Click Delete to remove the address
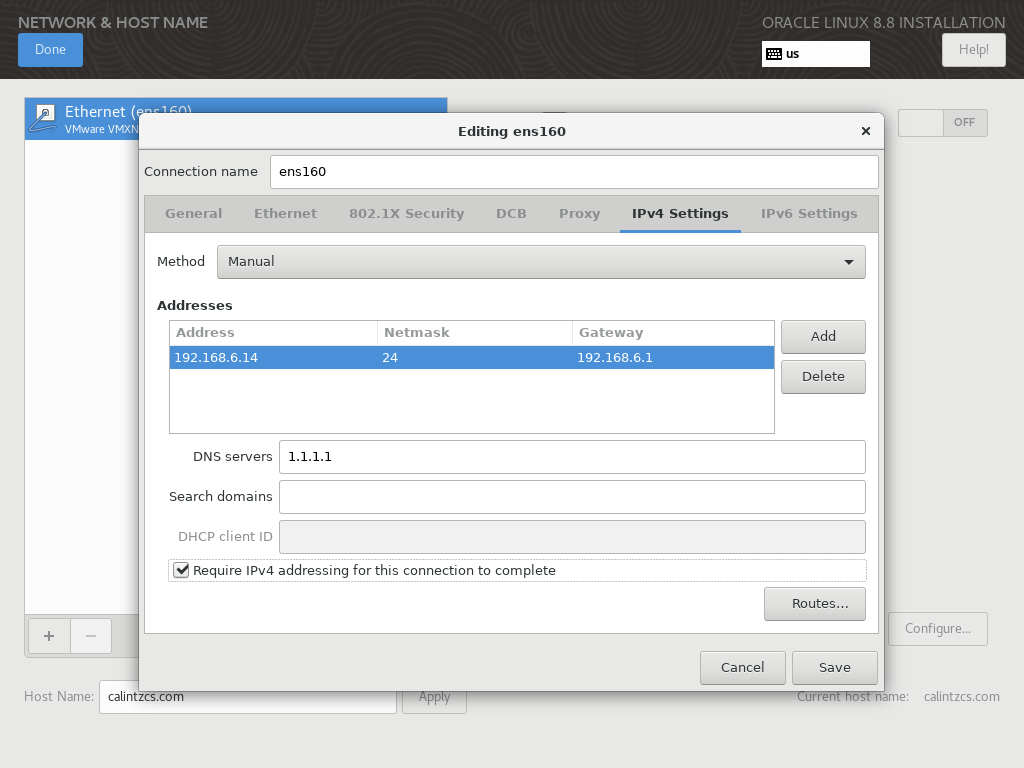Image resolution: width=1024 pixels, height=768 pixels. [823, 377]
